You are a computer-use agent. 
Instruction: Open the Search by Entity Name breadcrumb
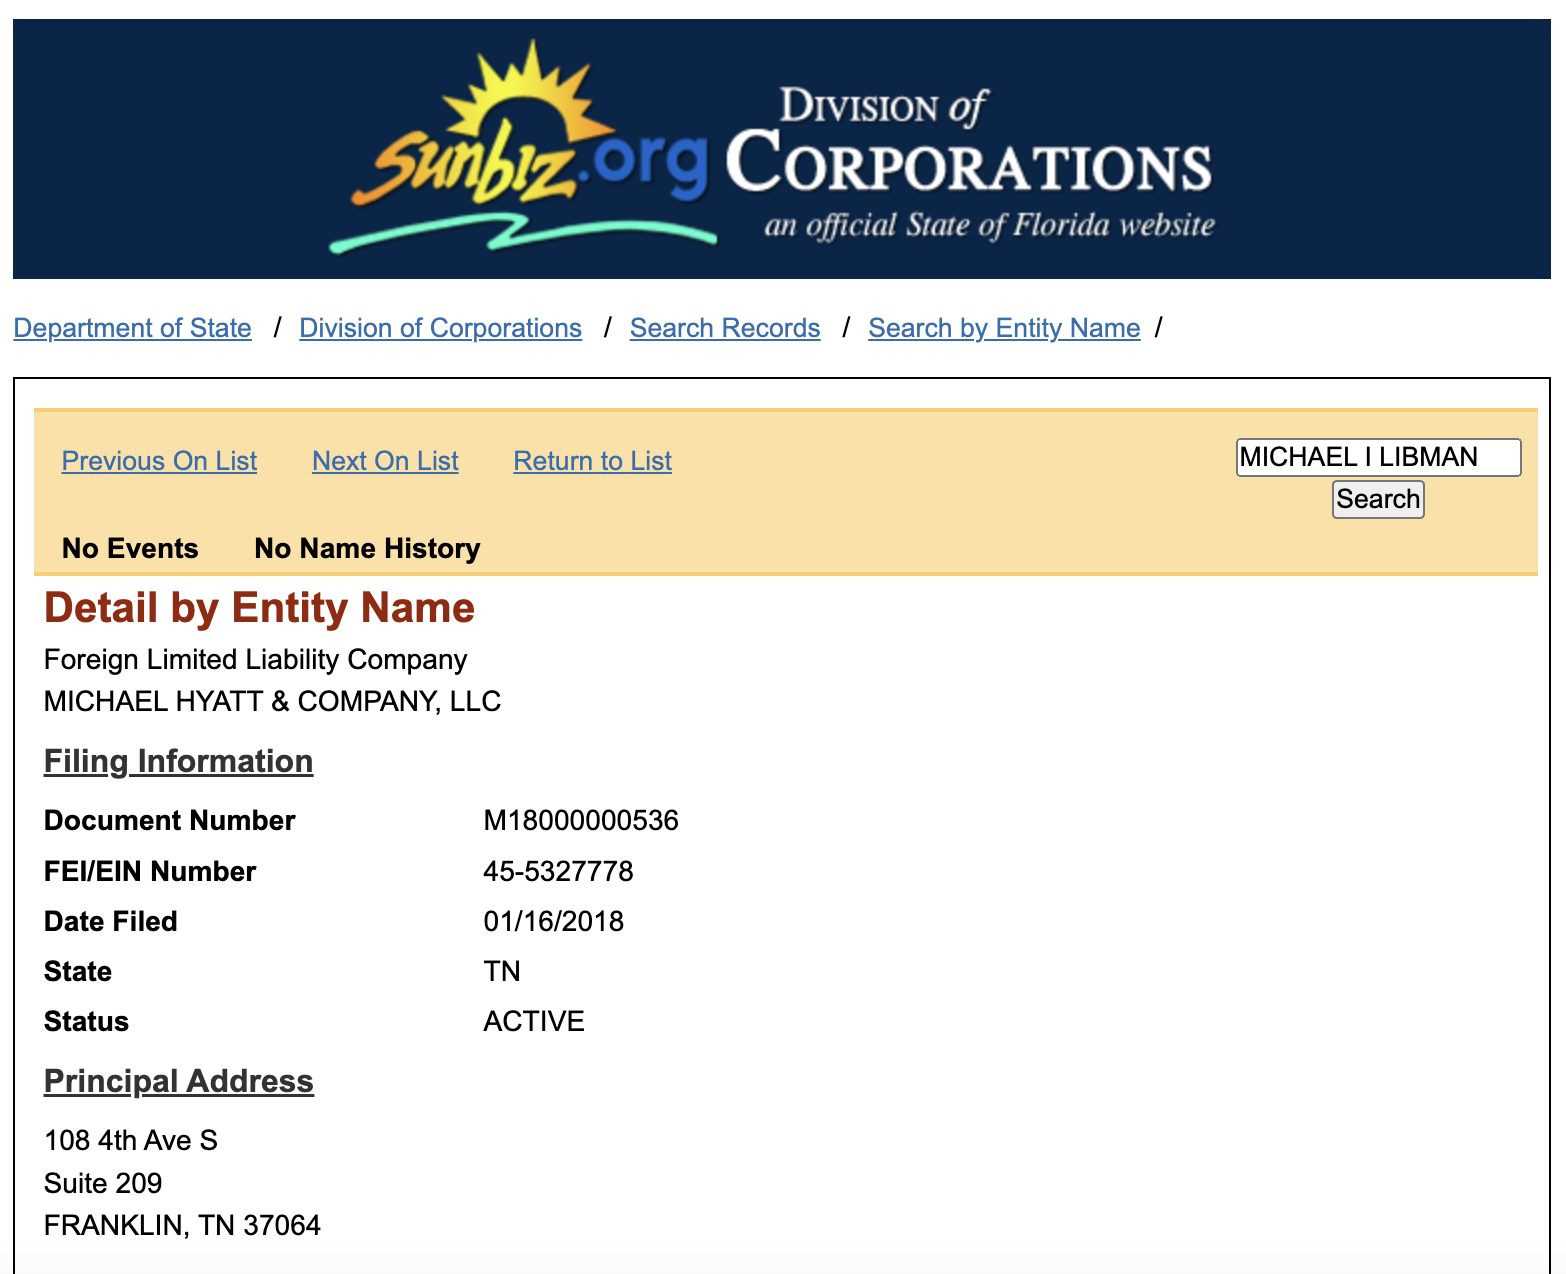click(1004, 328)
